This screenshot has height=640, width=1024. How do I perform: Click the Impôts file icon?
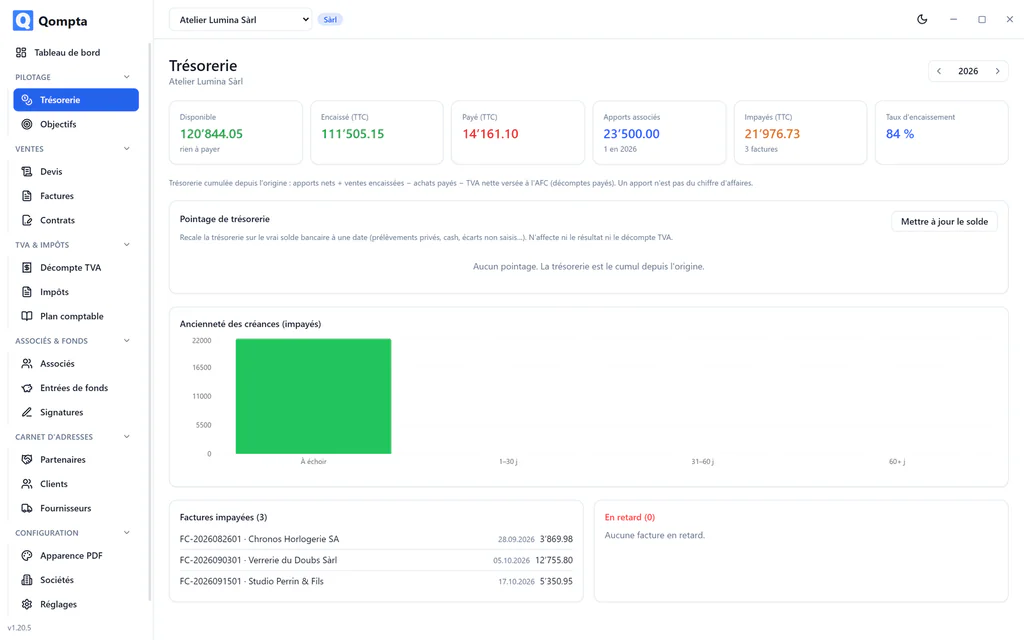(27, 292)
